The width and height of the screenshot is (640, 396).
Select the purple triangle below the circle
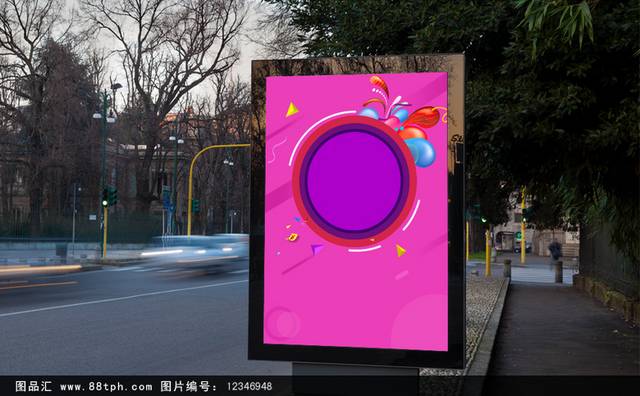point(316,249)
